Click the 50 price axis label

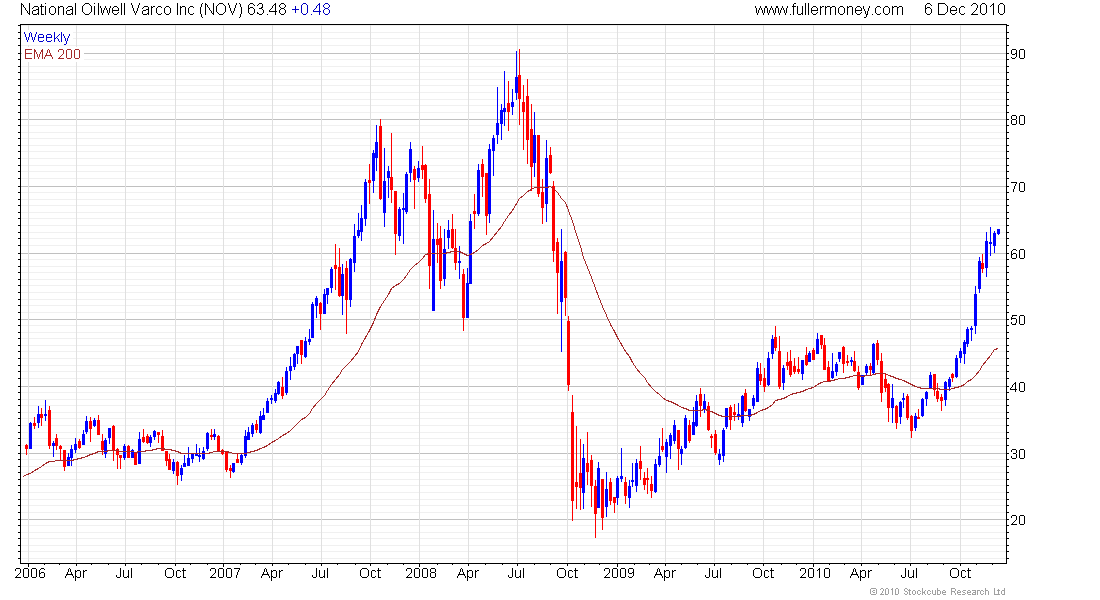coord(1017,320)
